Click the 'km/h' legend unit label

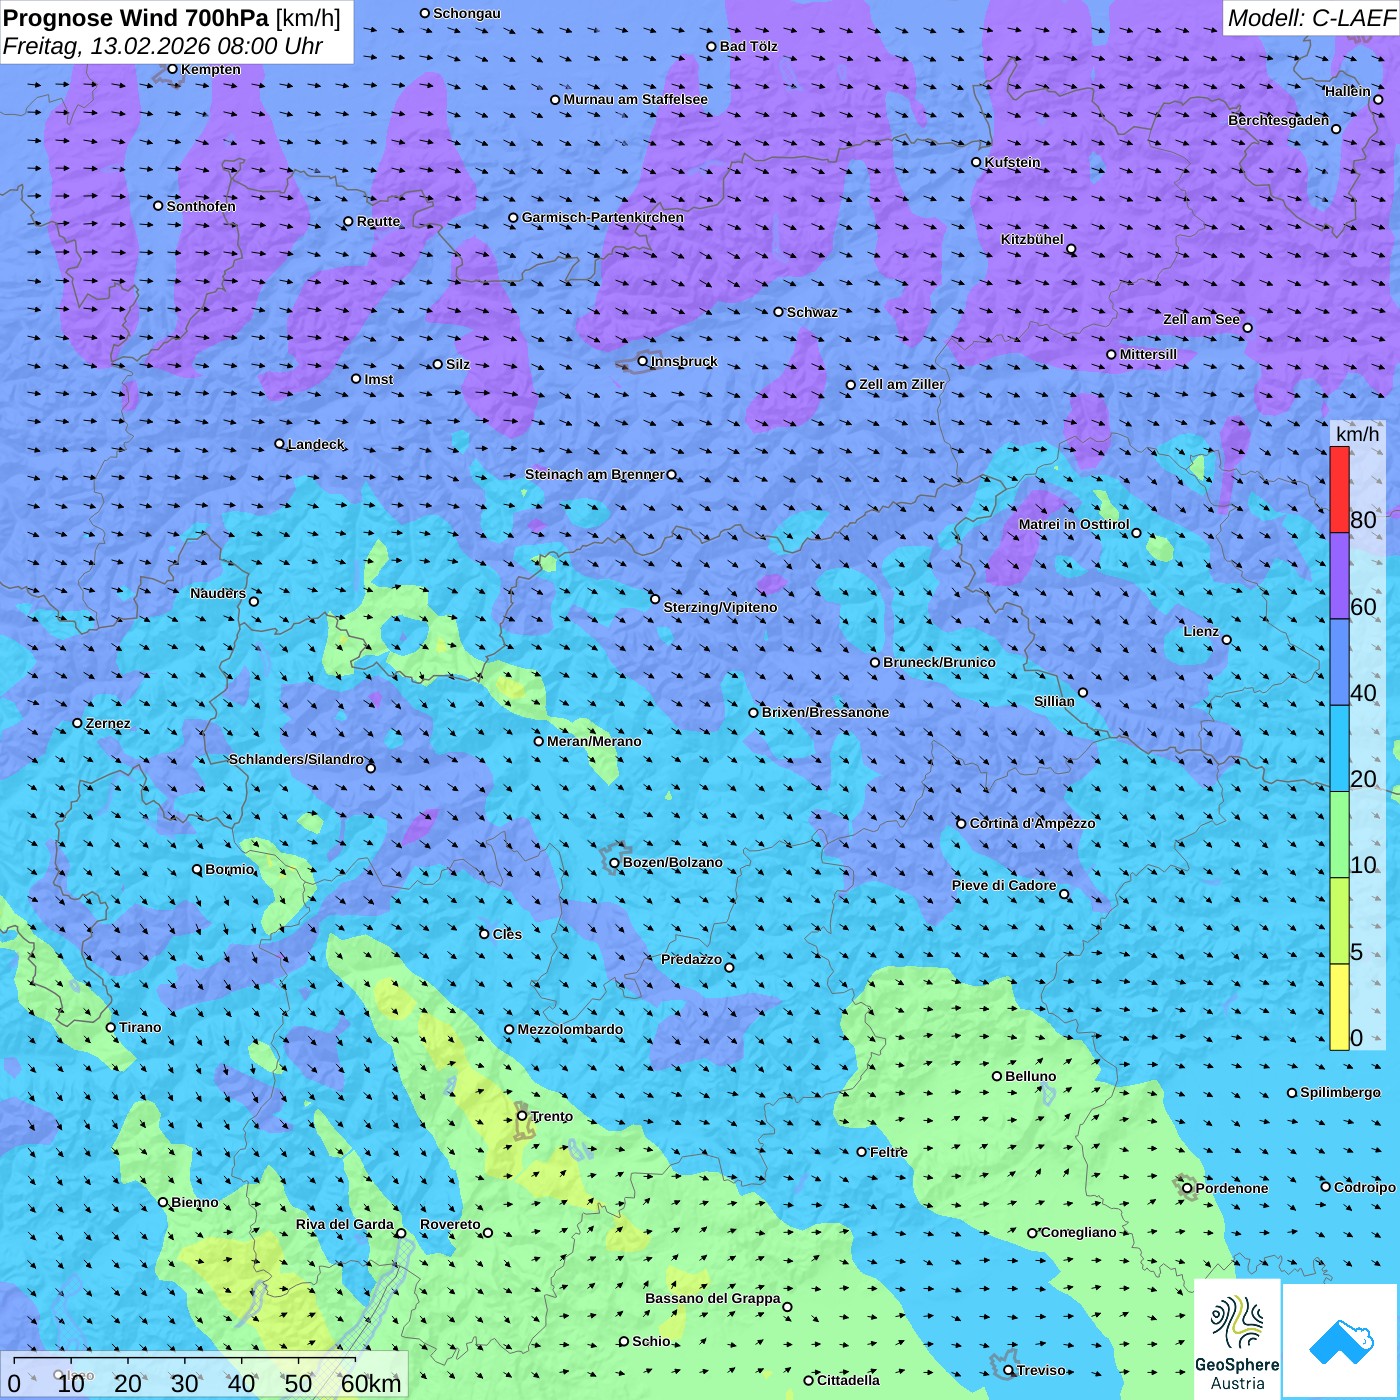pyautogui.click(x=1357, y=434)
